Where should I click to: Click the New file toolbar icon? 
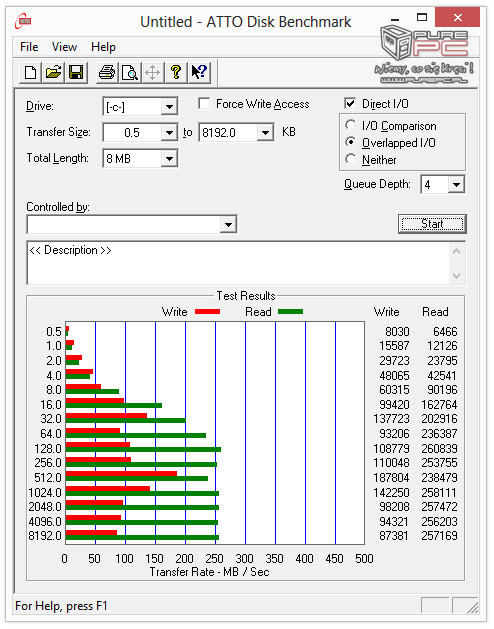click(30, 73)
